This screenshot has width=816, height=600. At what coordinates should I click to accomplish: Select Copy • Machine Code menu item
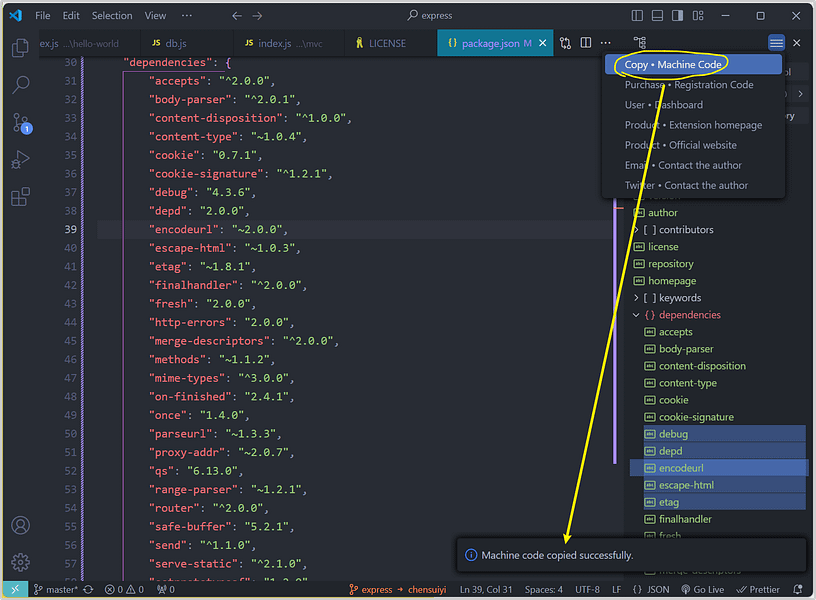coord(673,64)
